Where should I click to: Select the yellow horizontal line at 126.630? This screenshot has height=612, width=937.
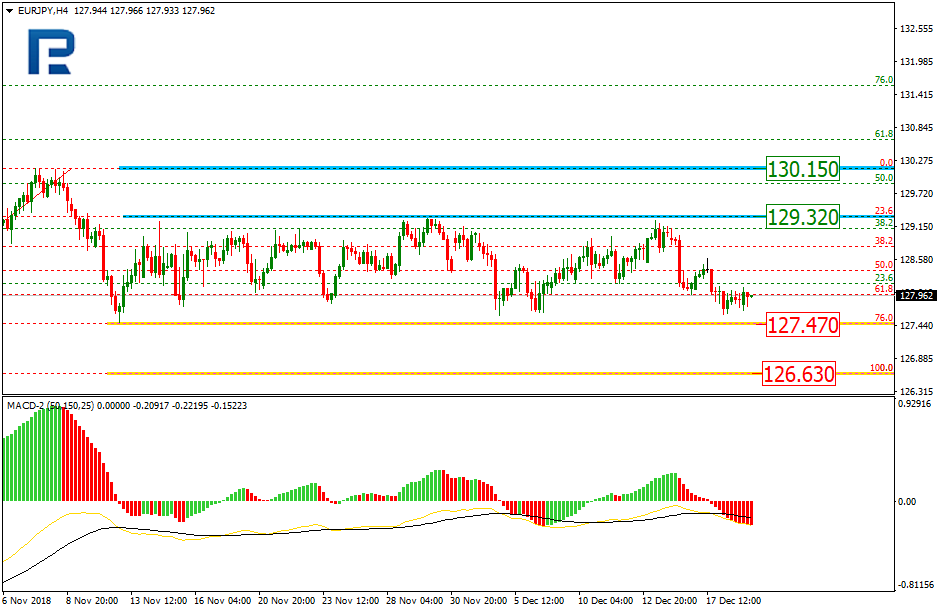pyautogui.click(x=430, y=373)
